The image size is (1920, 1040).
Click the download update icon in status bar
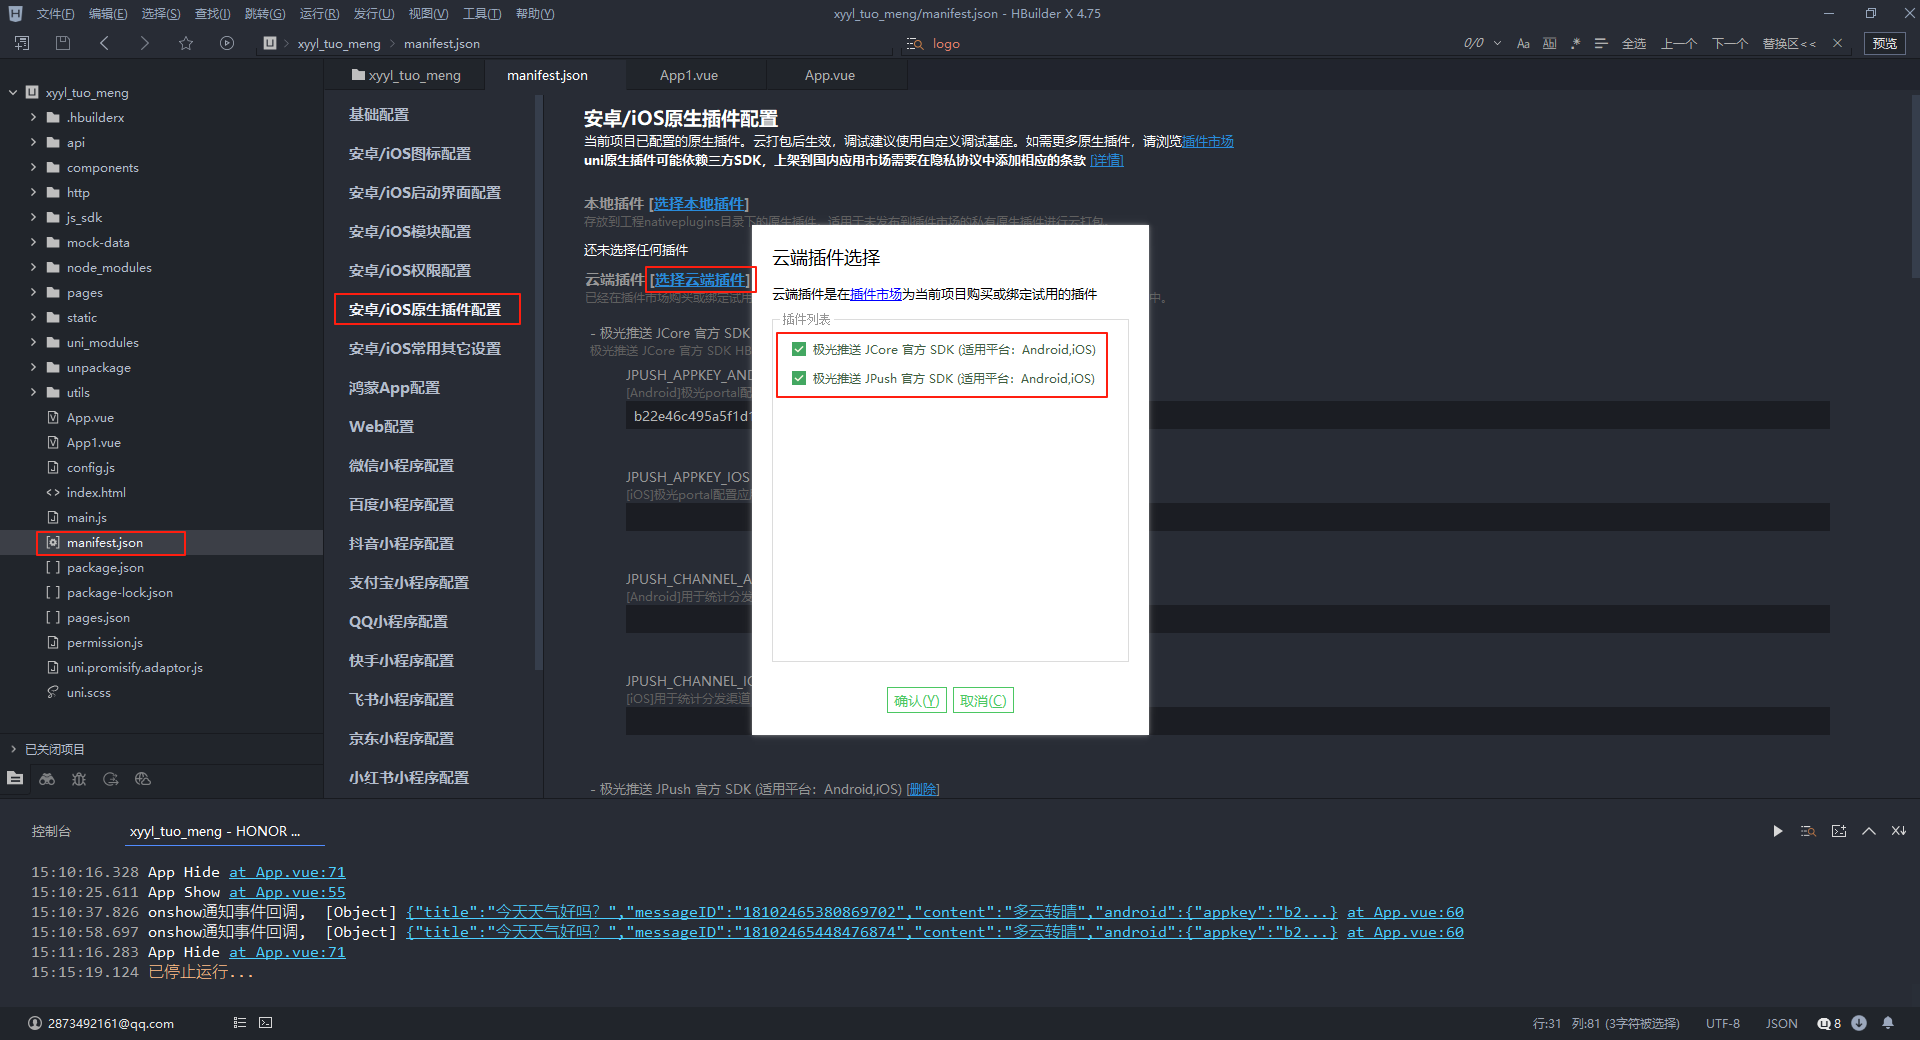tap(1859, 1023)
